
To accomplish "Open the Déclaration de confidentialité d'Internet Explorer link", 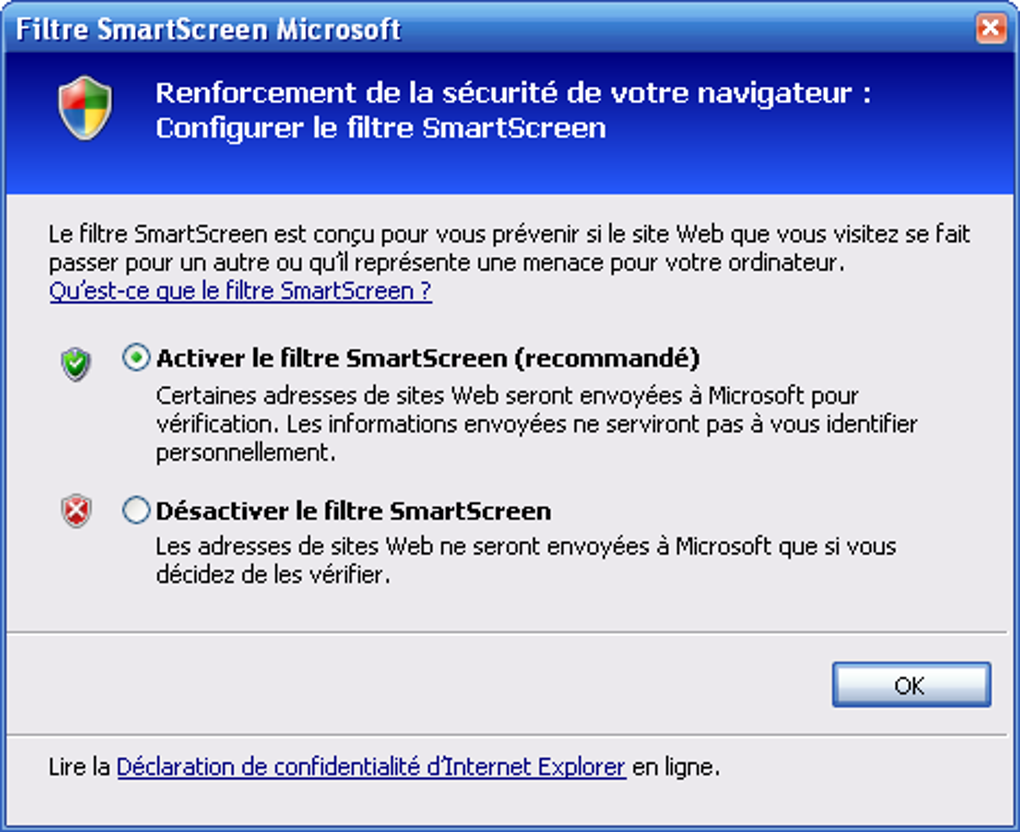I will pyautogui.click(x=371, y=767).
